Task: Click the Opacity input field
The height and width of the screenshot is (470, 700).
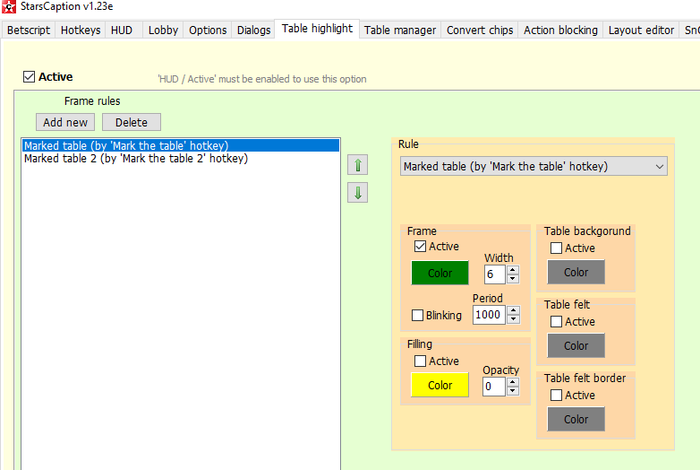Action: (x=495, y=387)
